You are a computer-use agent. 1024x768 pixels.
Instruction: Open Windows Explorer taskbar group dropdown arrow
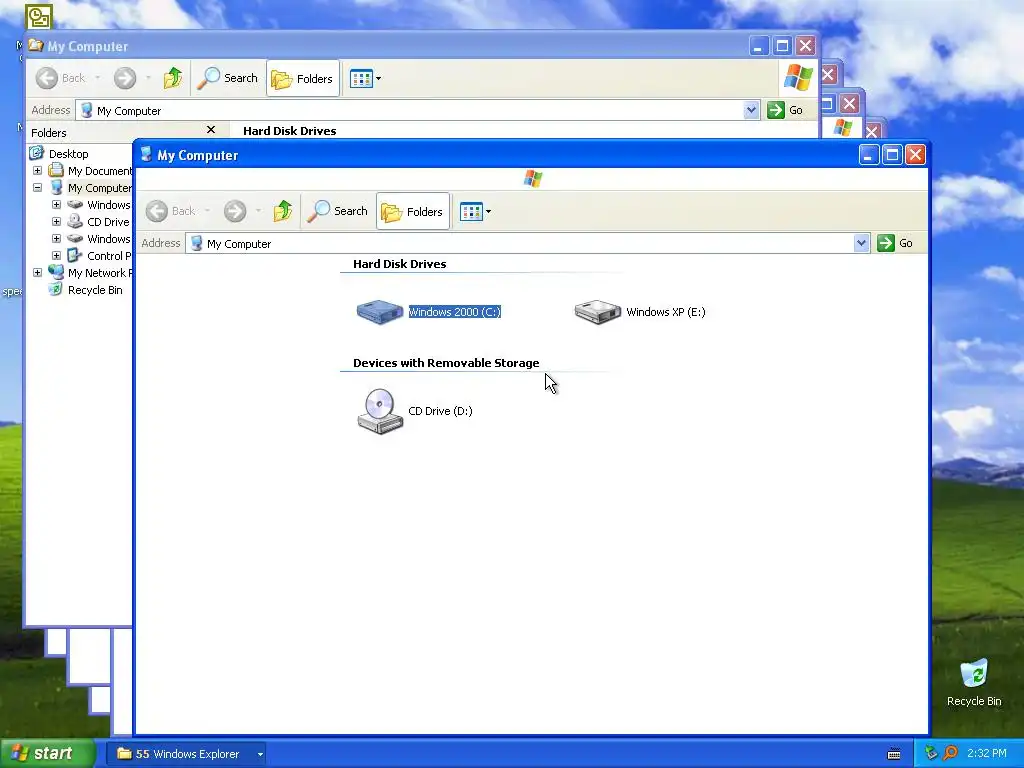[x=260, y=754]
